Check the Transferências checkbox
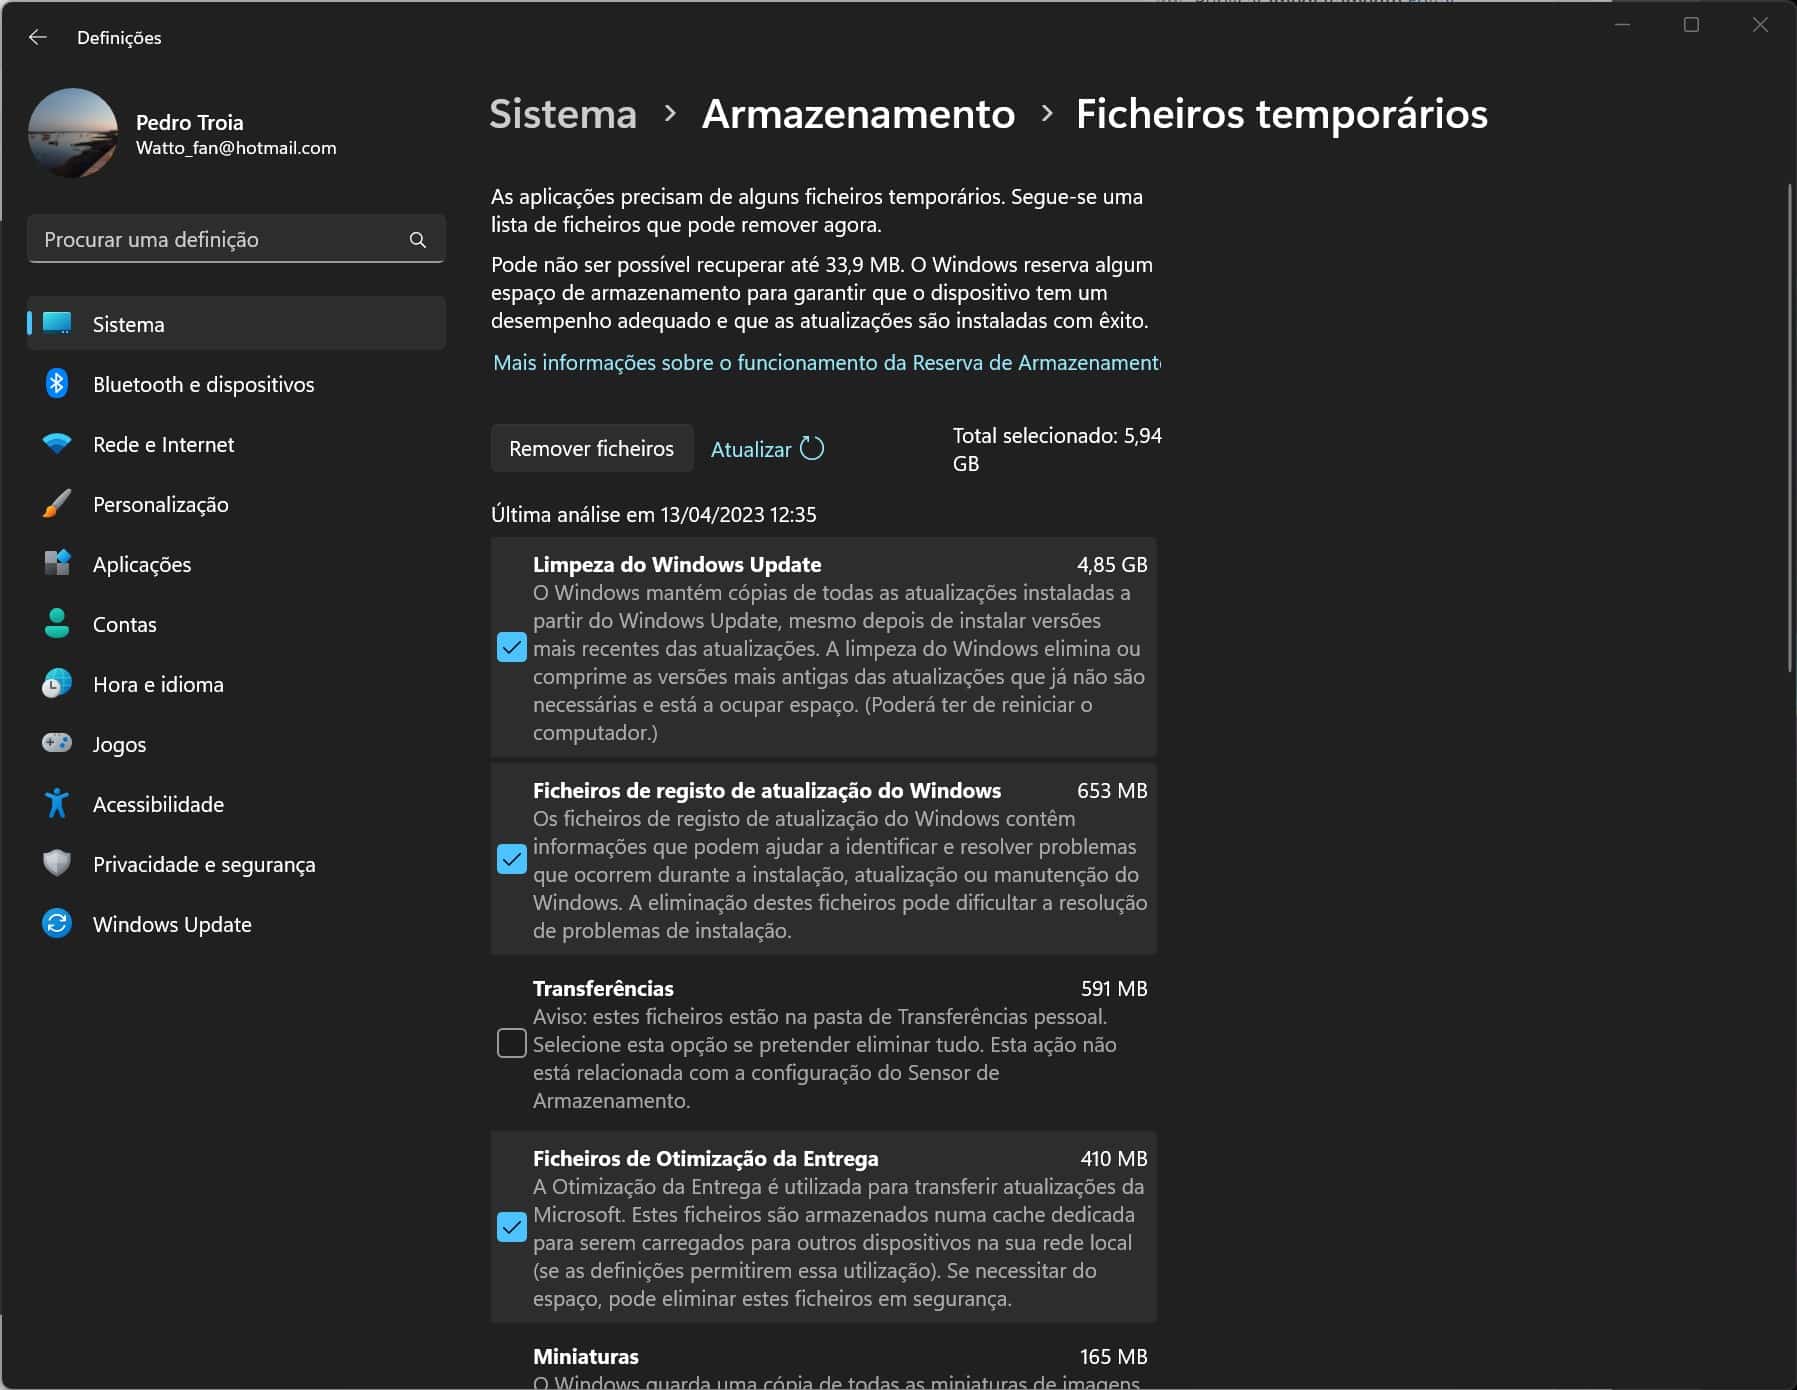Viewport: 1797px width, 1390px height. coord(511,1043)
